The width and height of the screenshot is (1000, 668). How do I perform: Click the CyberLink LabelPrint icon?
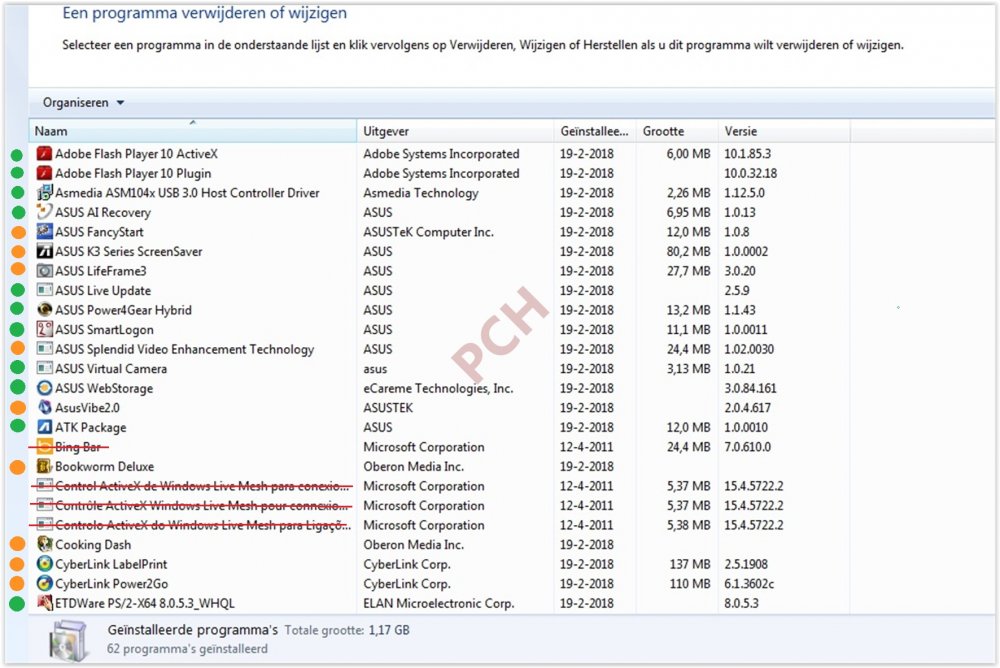pyautogui.click(x=44, y=564)
